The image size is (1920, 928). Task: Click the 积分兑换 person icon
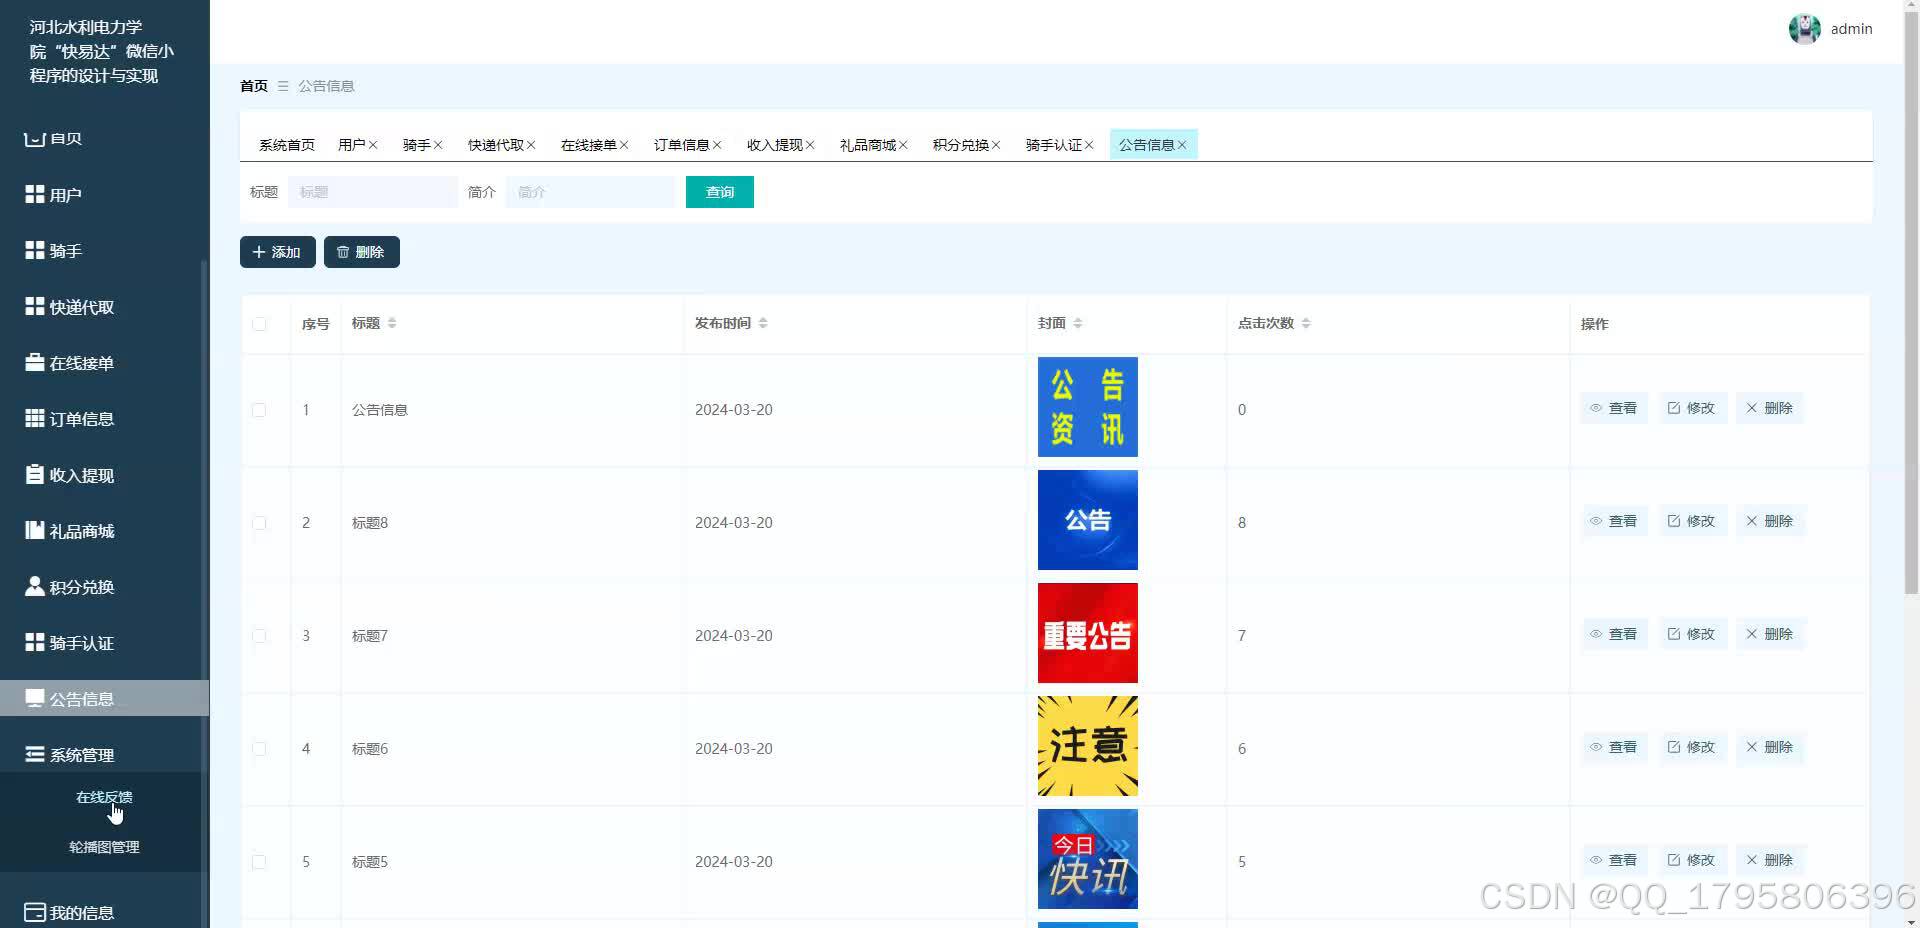pos(35,586)
